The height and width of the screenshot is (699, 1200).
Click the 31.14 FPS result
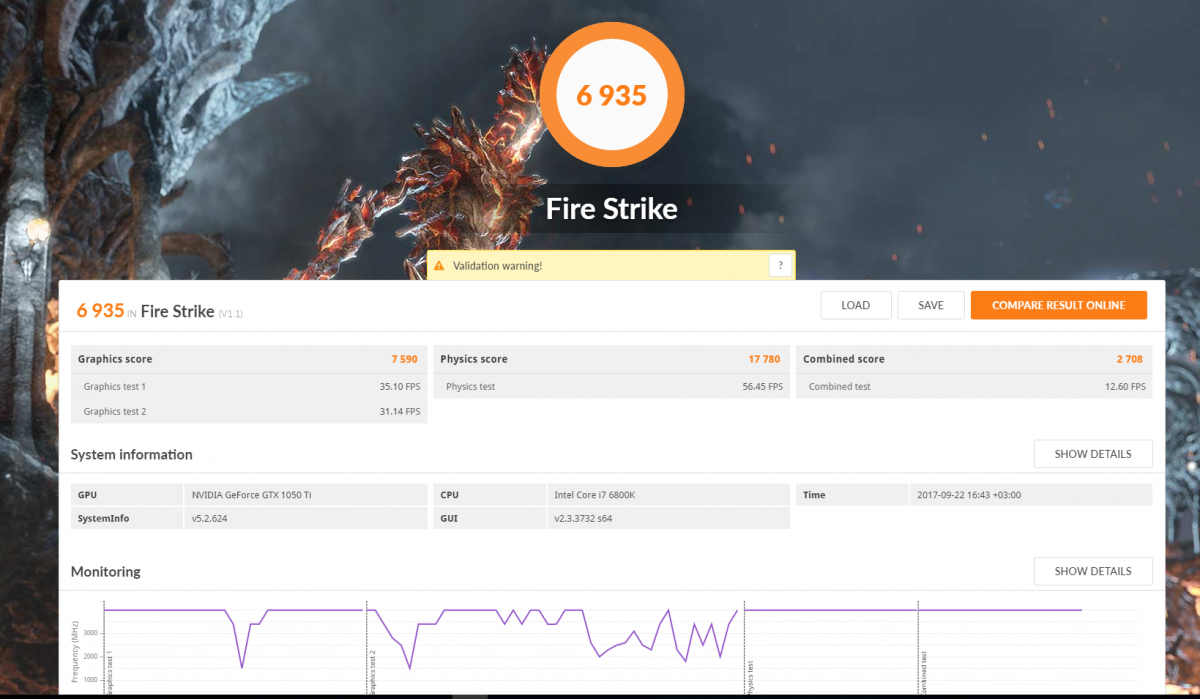pos(400,411)
